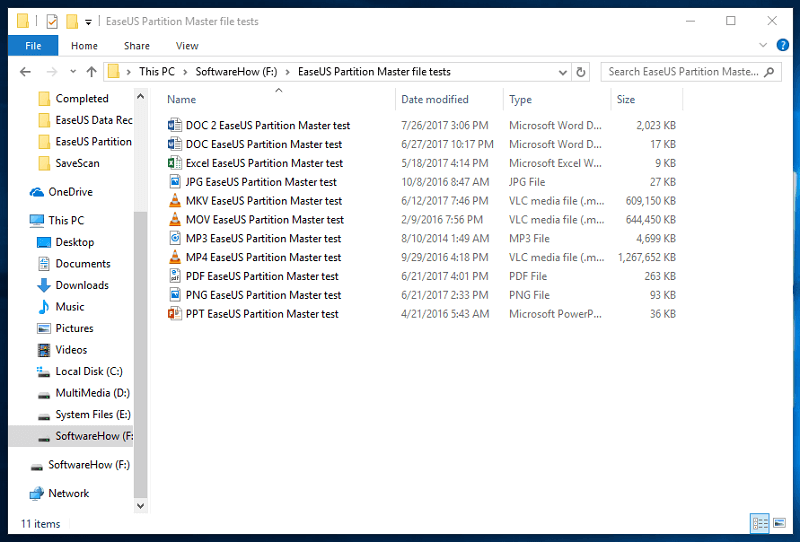800x542 pixels.
Task: Click the Excel file icon
Action: click(x=174, y=163)
